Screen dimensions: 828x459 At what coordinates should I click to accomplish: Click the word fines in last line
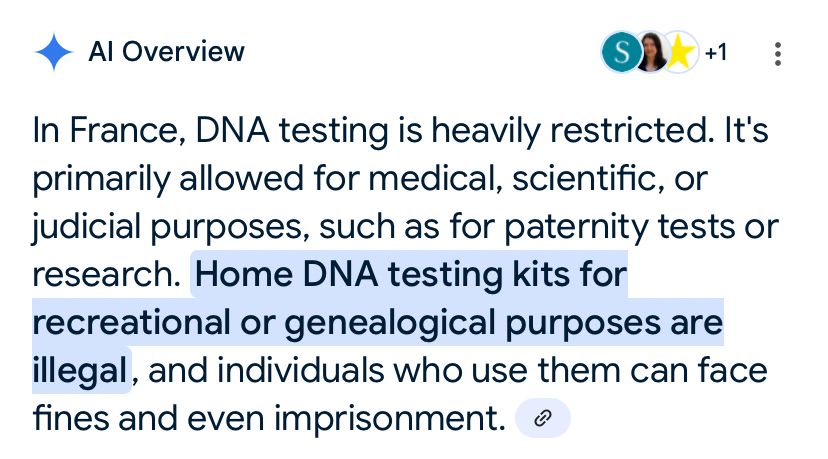point(71,418)
